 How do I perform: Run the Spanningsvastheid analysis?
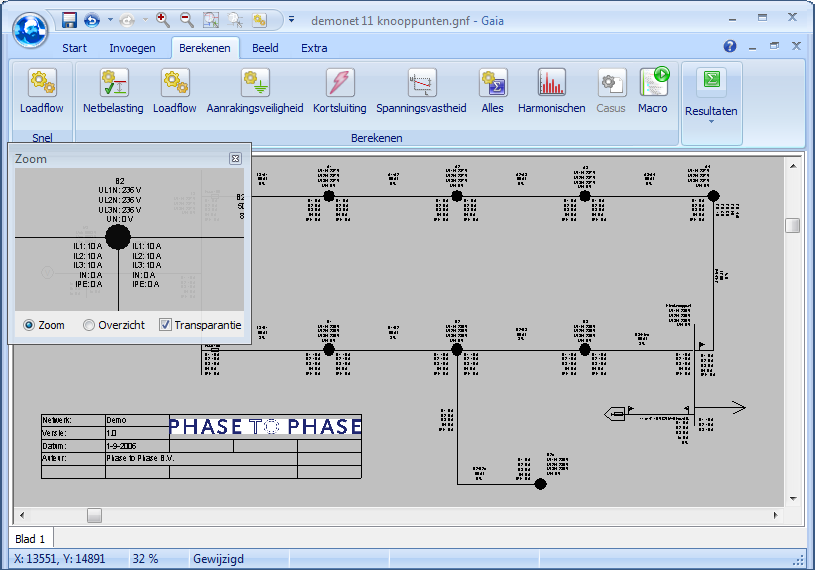[421, 90]
